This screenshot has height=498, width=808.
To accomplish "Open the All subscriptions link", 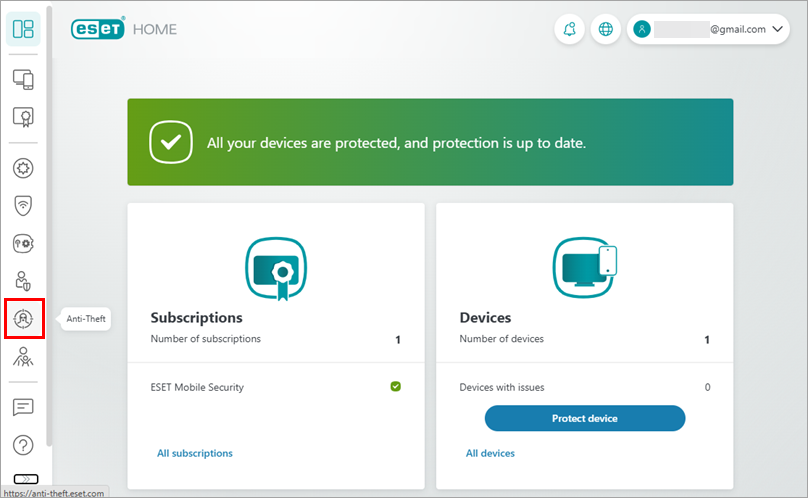I will pyautogui.click(x=195, y=453).
